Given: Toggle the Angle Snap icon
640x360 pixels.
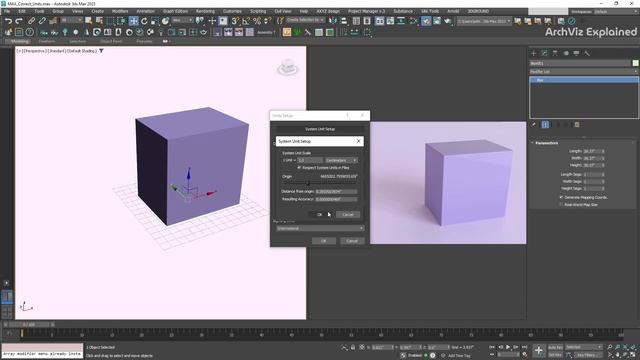Looking at the screenshot, I should (246, 21).
